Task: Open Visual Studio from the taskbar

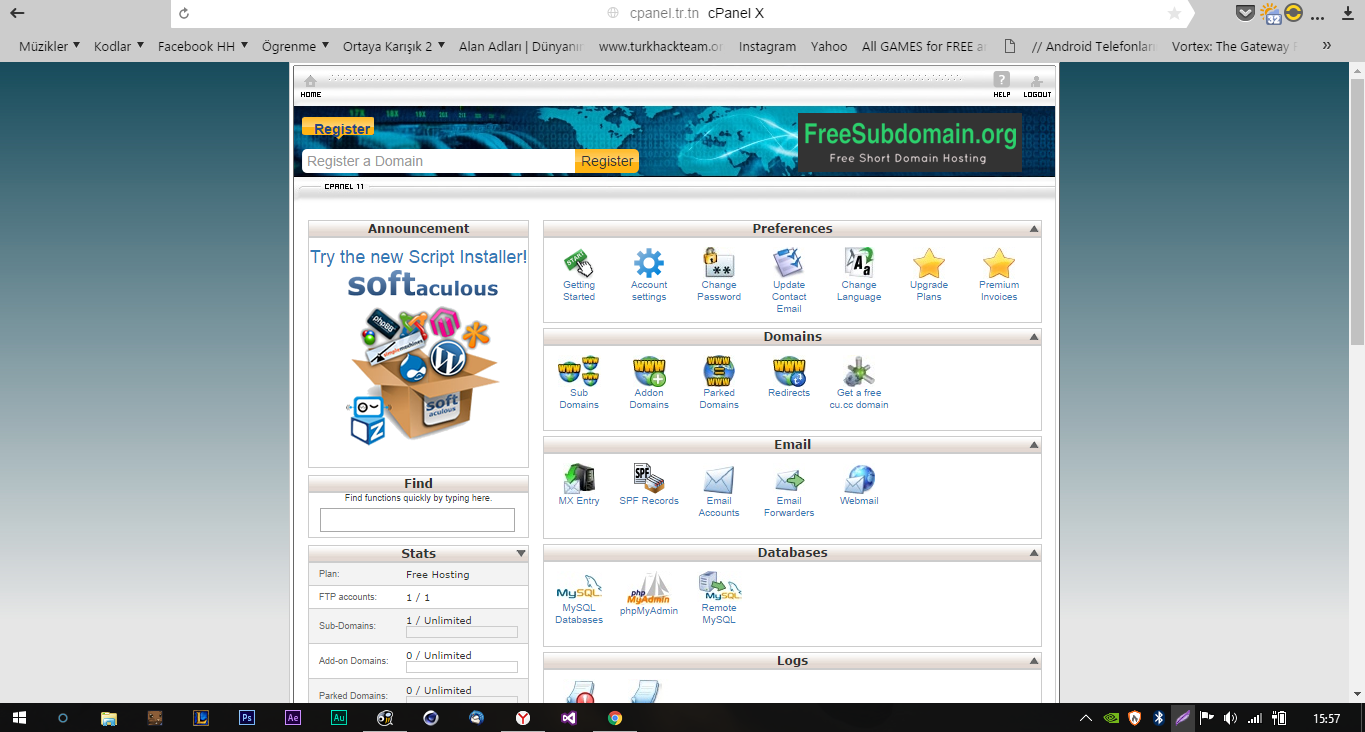Action: point(568,717)
